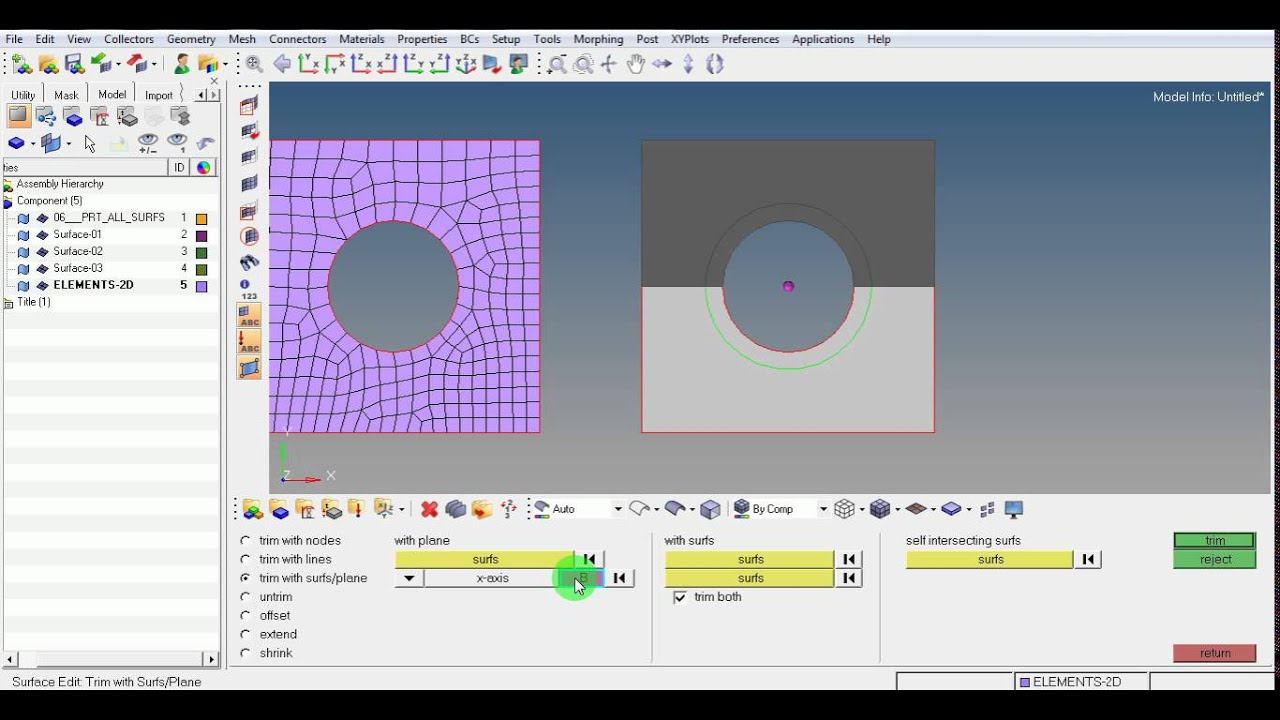Click the user profile person icon

(x=182, y=64)
